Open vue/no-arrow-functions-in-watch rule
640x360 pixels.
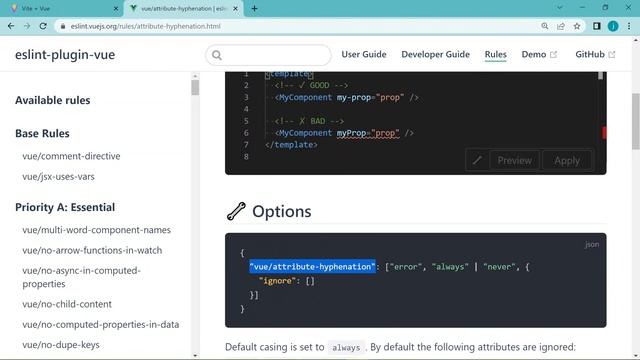click(x=92, y=250)
